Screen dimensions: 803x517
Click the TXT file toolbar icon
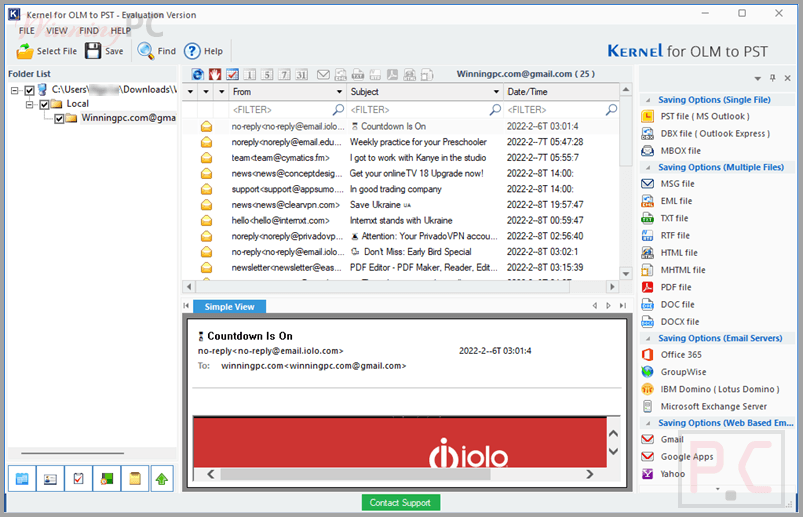(x=358, y=75)
